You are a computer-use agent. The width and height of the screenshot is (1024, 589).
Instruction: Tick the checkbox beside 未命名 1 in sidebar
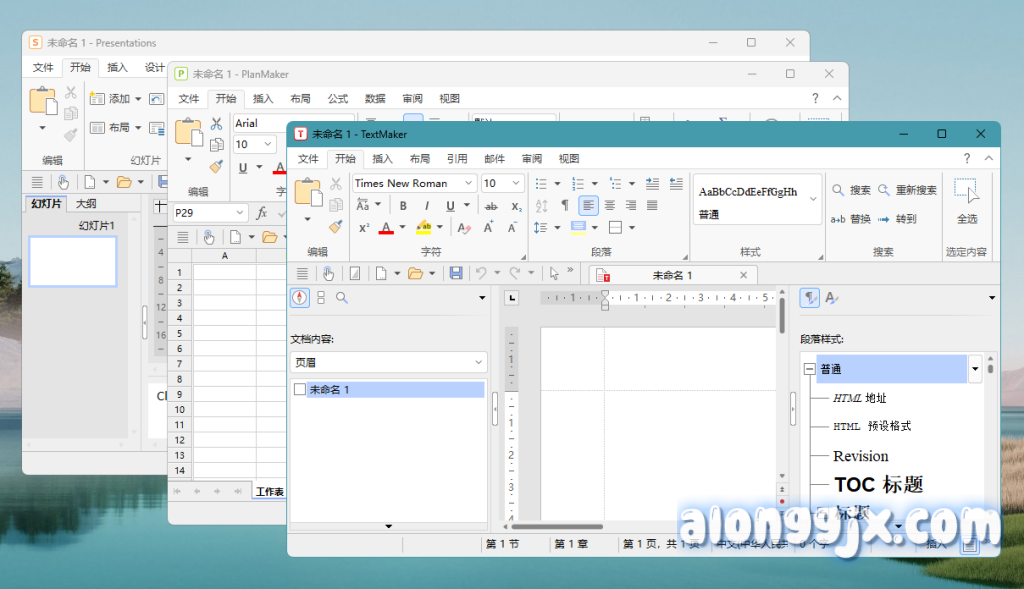coord(300,390)
